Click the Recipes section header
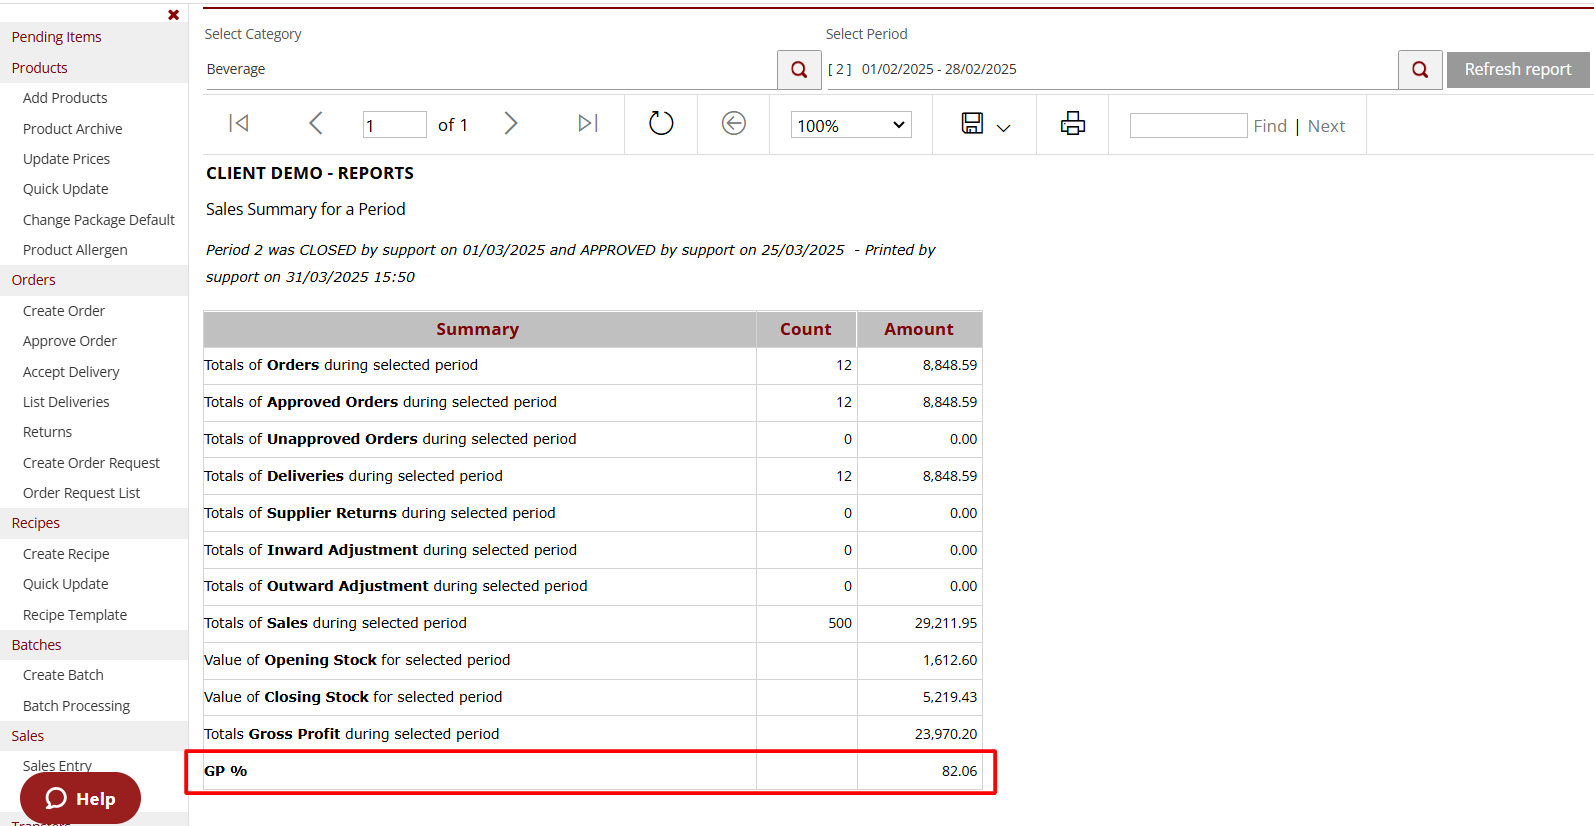Viewport: 1594px width, 826px height. (x=36, y=523)
